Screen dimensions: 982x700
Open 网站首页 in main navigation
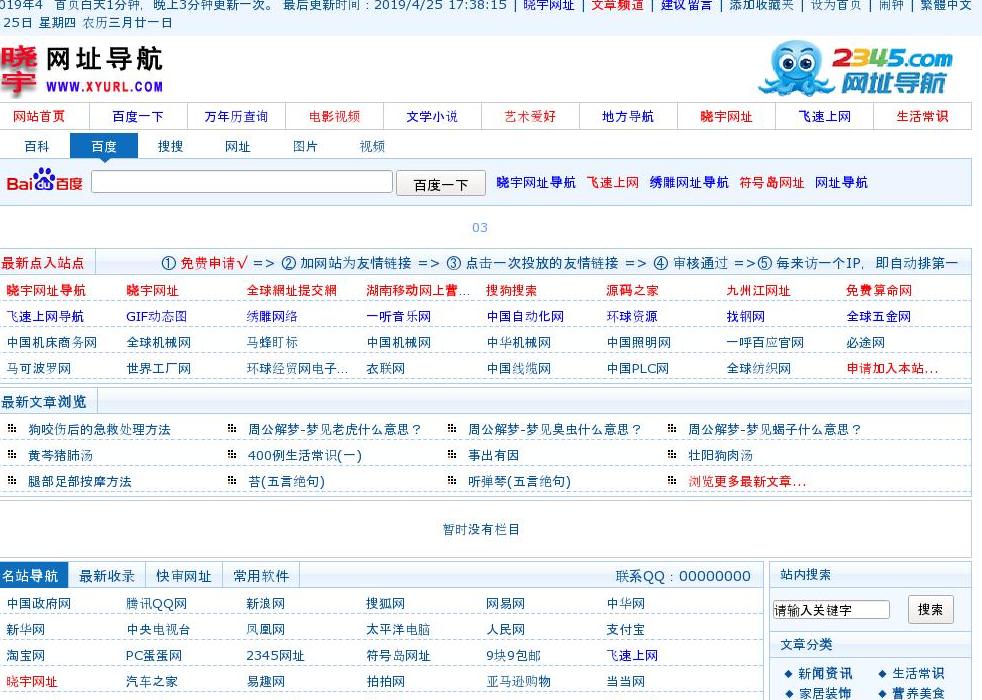pos(39,116)
